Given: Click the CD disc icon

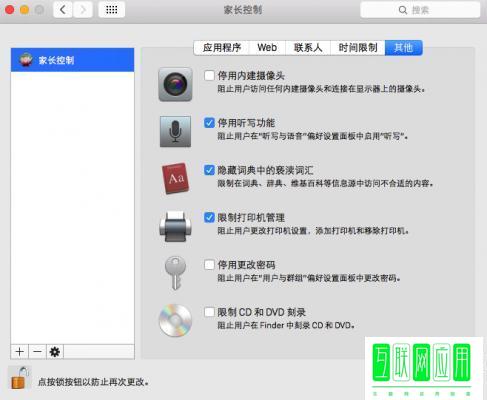Looking at the screenshot, I should (x=175, y=320).
